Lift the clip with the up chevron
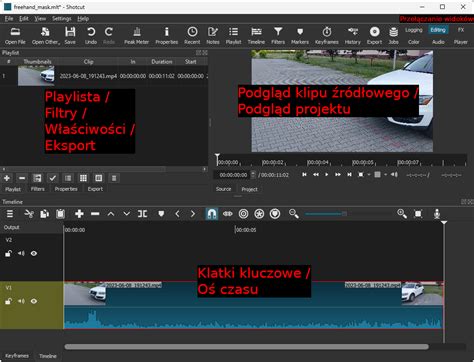Viewport: 474px width, 362px height. point(111,214)
